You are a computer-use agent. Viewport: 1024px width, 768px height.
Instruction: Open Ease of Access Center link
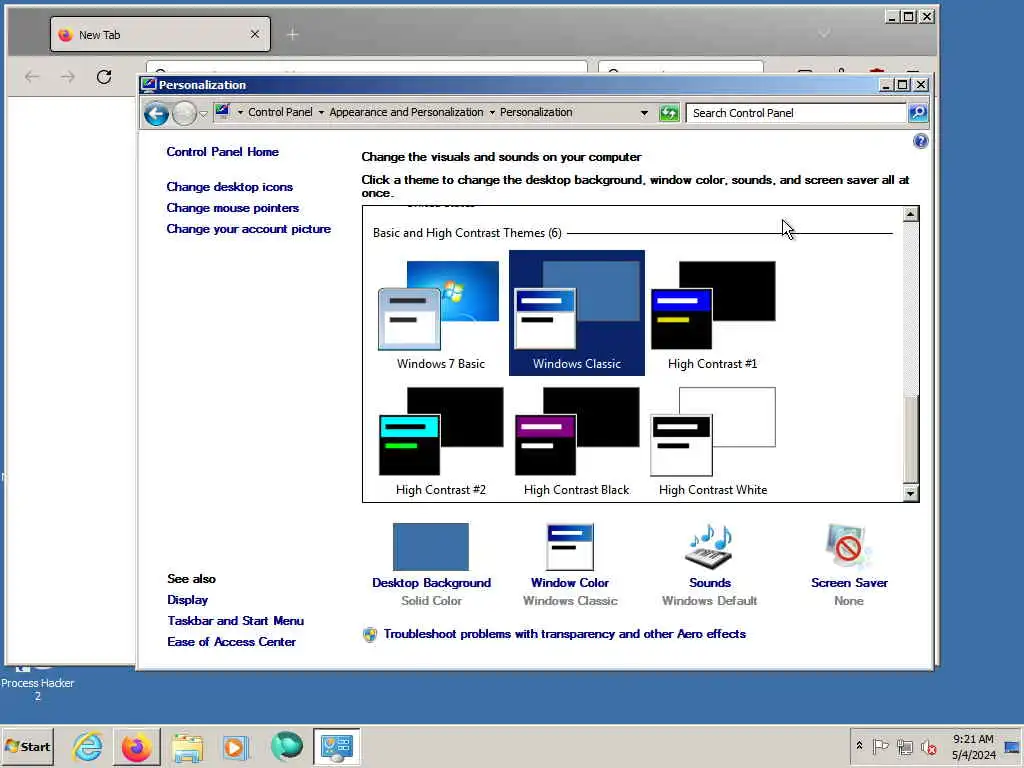(x=231, y=641)
